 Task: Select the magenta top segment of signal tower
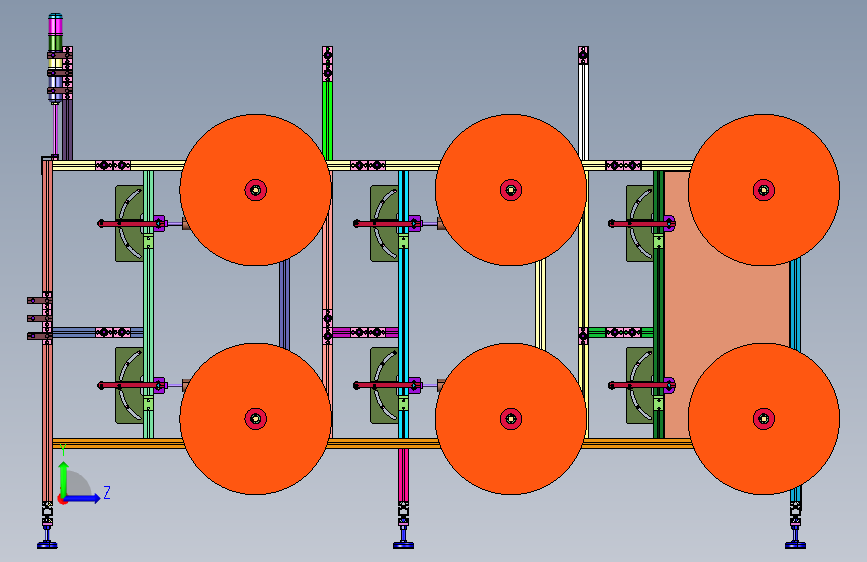click(55, 25)
